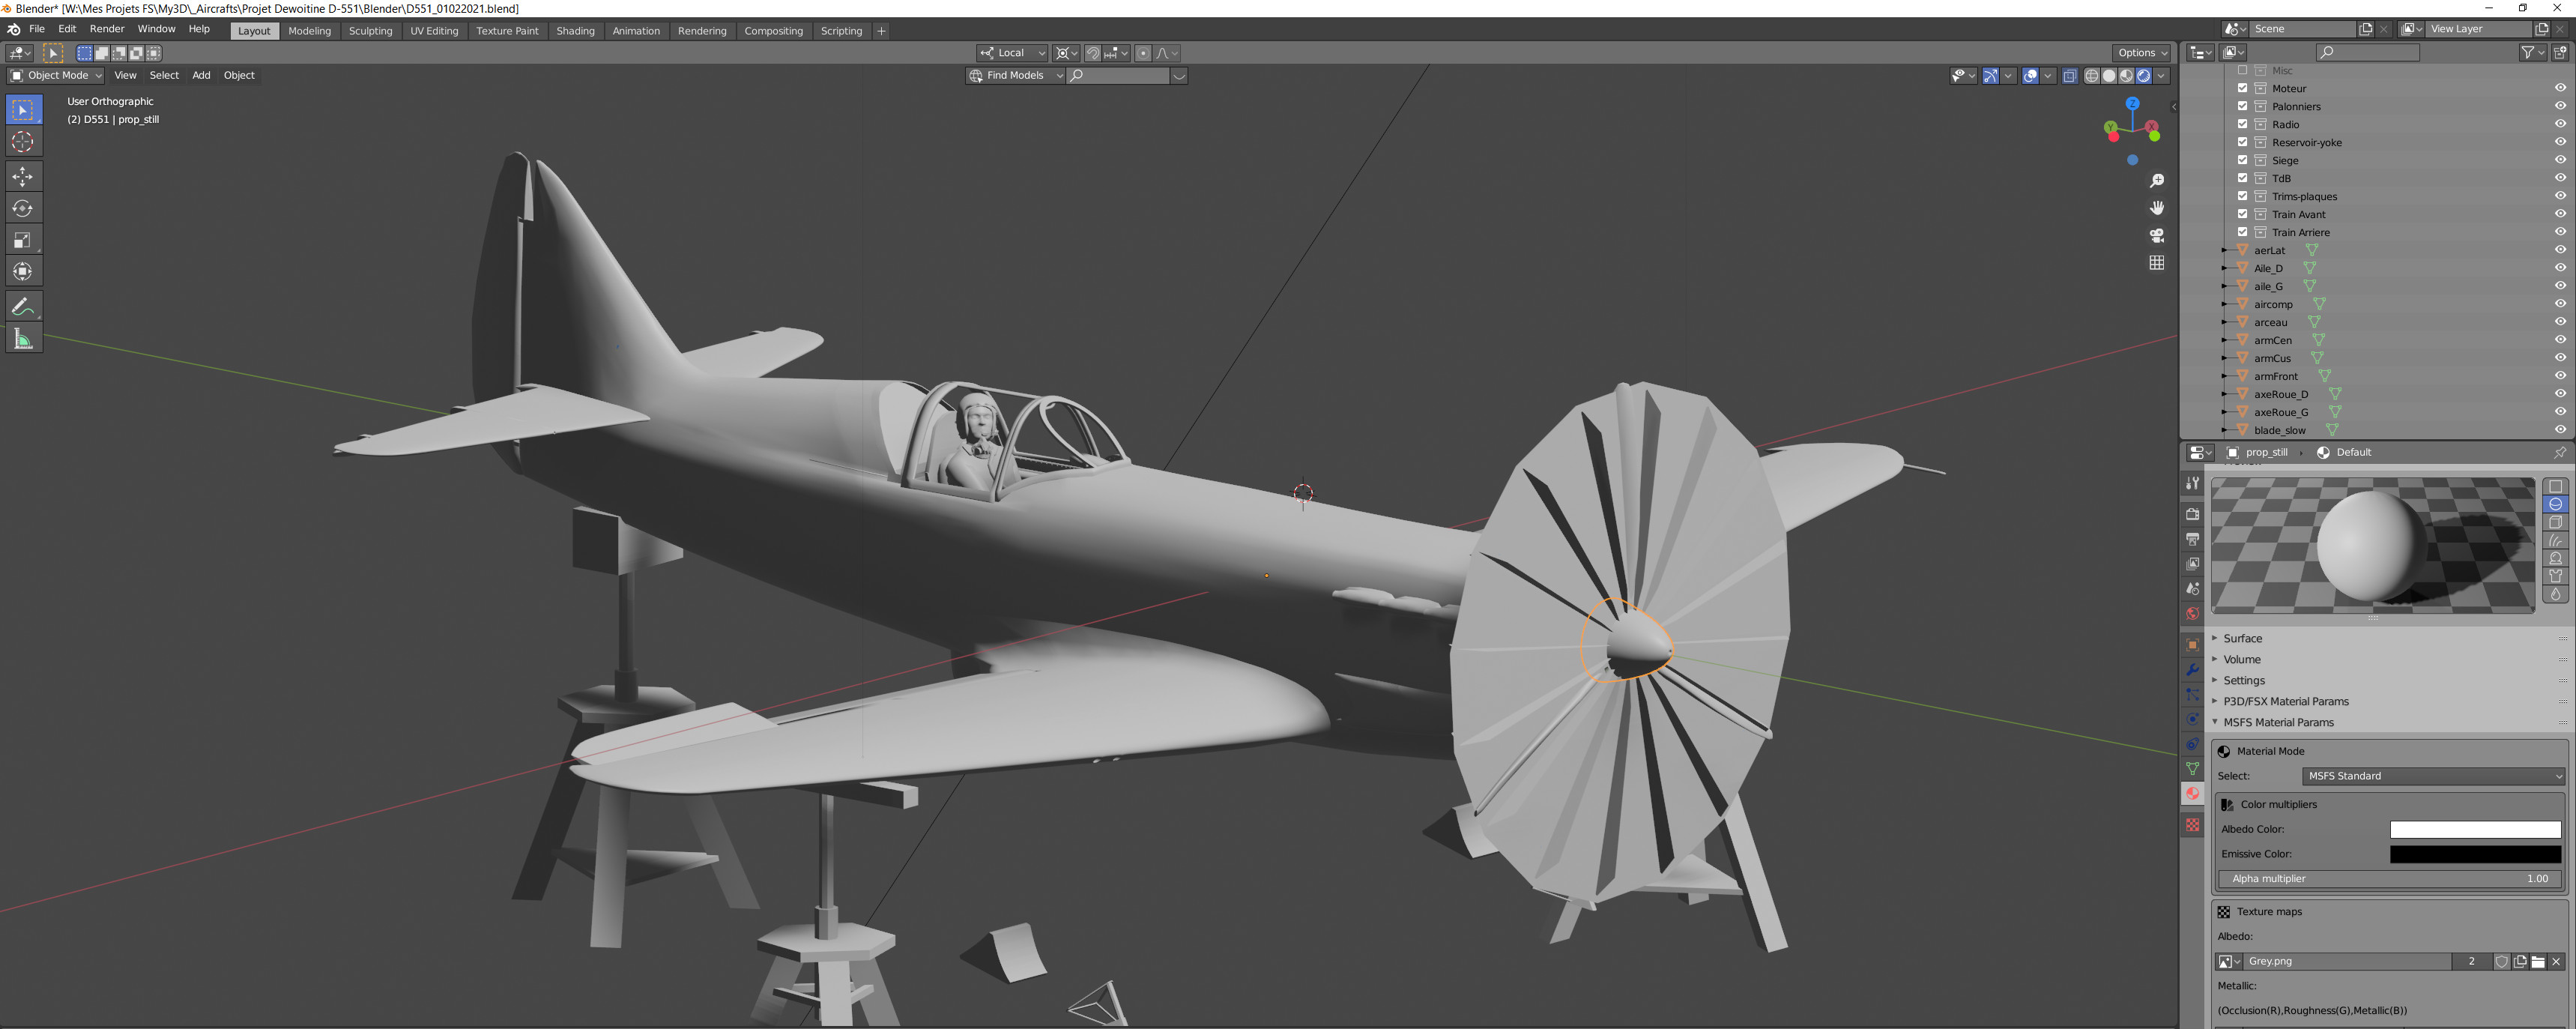Hide the Radio collection with eye icon
The height and width of the screenshot is (1029, 2576).
(2560, 124)
